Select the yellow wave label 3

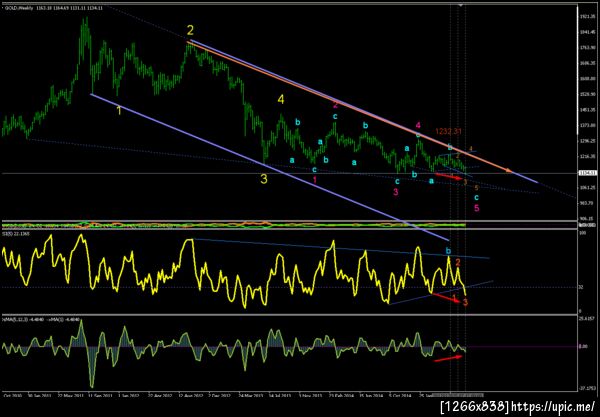pos(264,179)
